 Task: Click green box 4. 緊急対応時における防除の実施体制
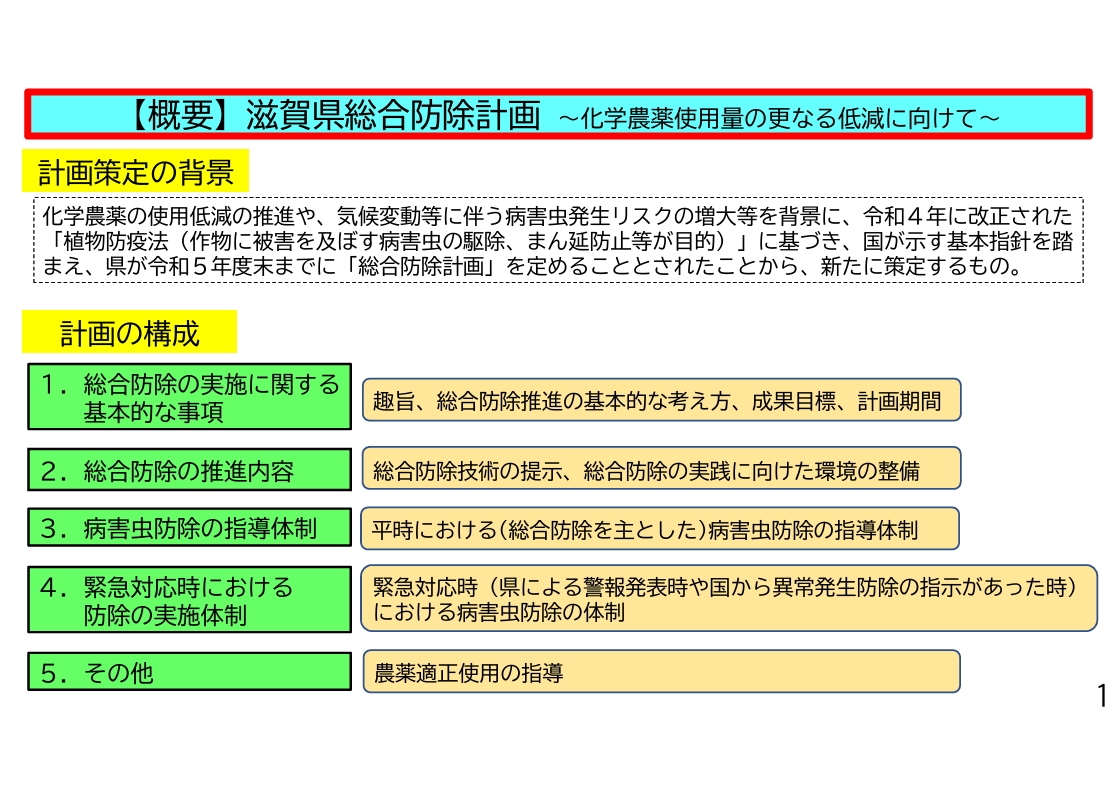(189, 600)
